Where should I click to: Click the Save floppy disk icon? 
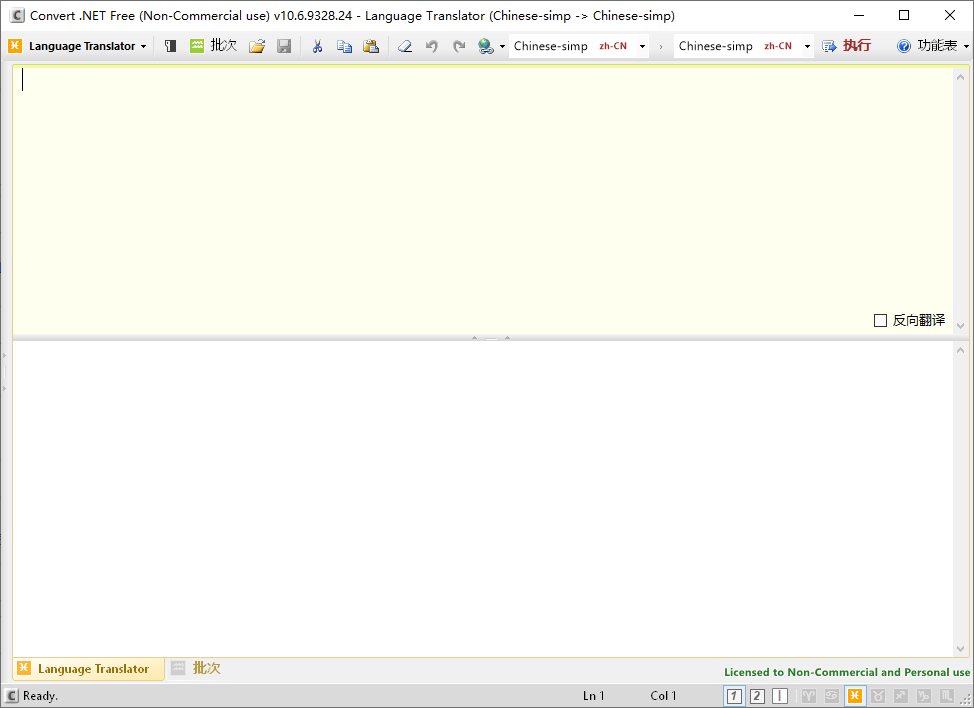284,46
